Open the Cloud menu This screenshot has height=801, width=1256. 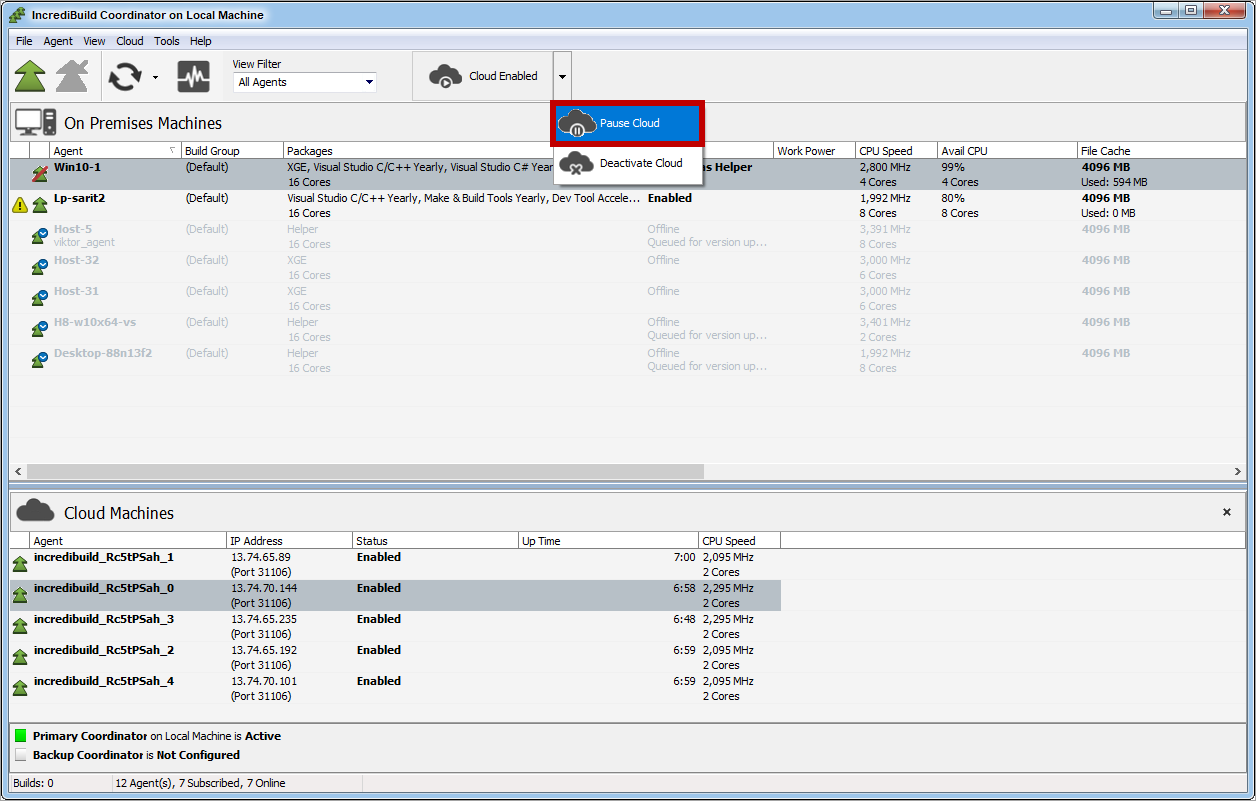(x=130, y=41)
